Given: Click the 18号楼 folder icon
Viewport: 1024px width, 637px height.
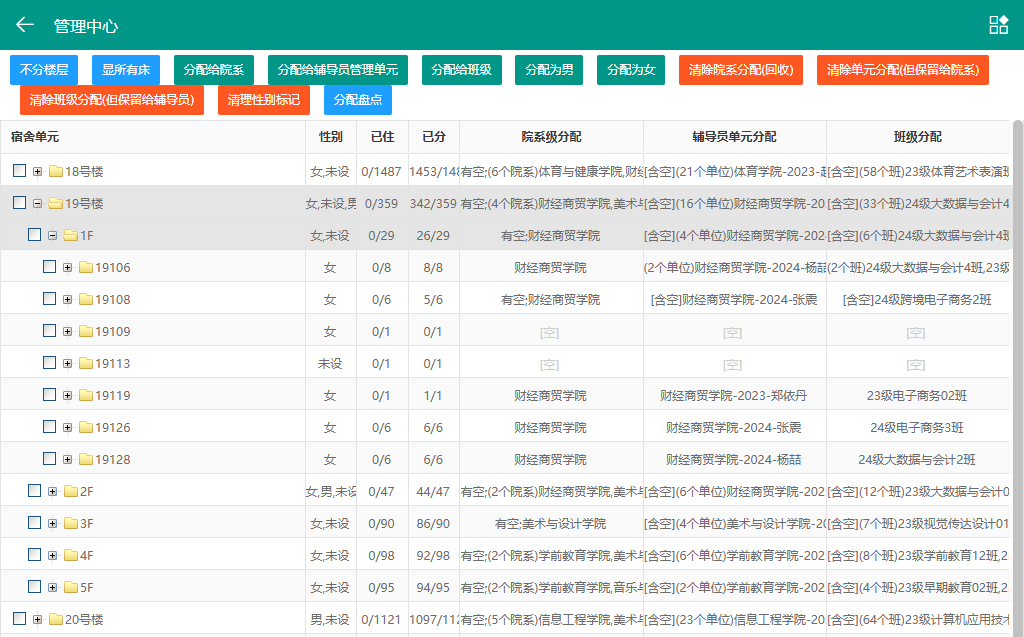Looking at the screenshot, I should (56, 171).
